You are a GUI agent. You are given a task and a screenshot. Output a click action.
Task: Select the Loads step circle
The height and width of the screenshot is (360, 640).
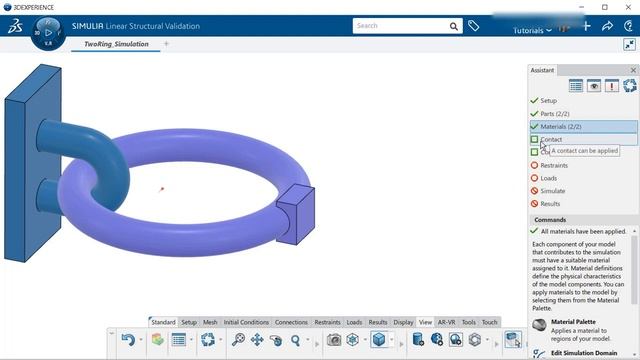click(534, 178)
